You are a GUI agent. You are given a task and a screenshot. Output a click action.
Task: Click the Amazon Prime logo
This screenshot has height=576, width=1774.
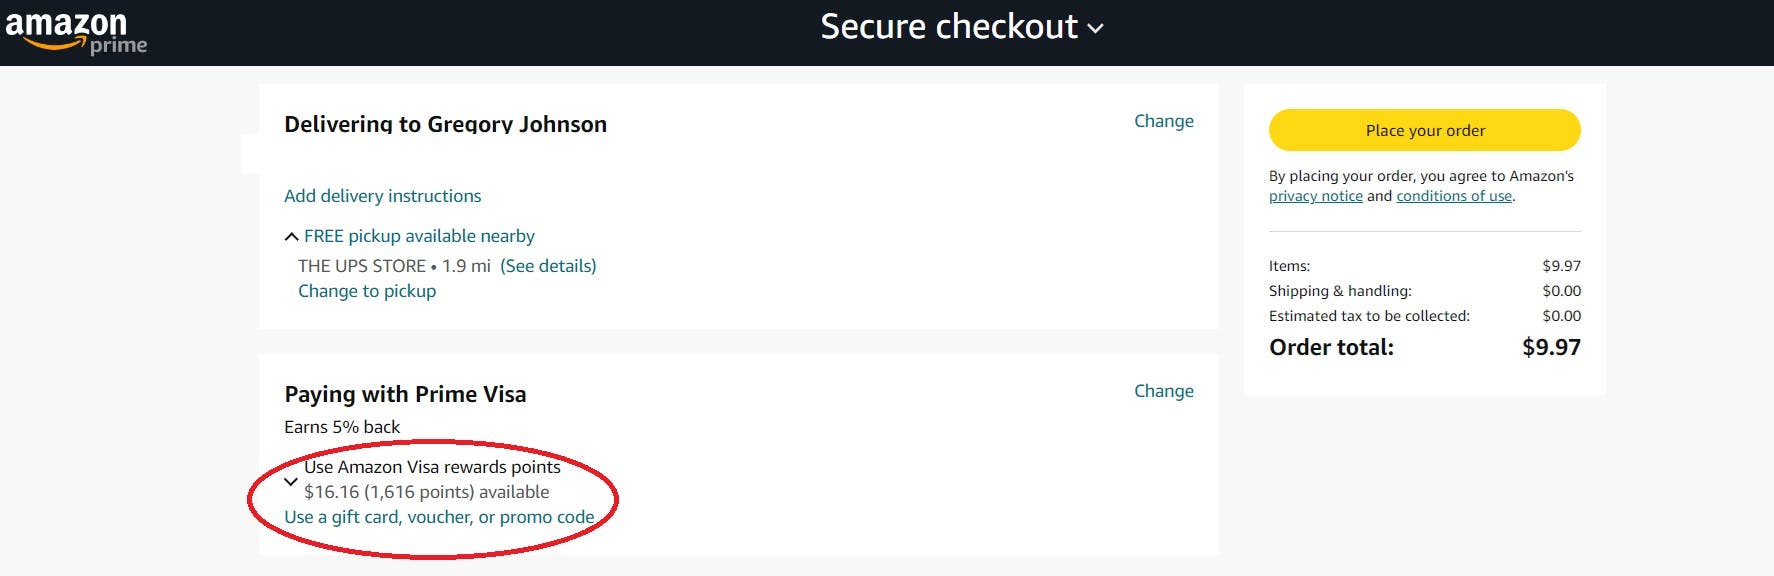pyautogui.click(x=76, y=32)
